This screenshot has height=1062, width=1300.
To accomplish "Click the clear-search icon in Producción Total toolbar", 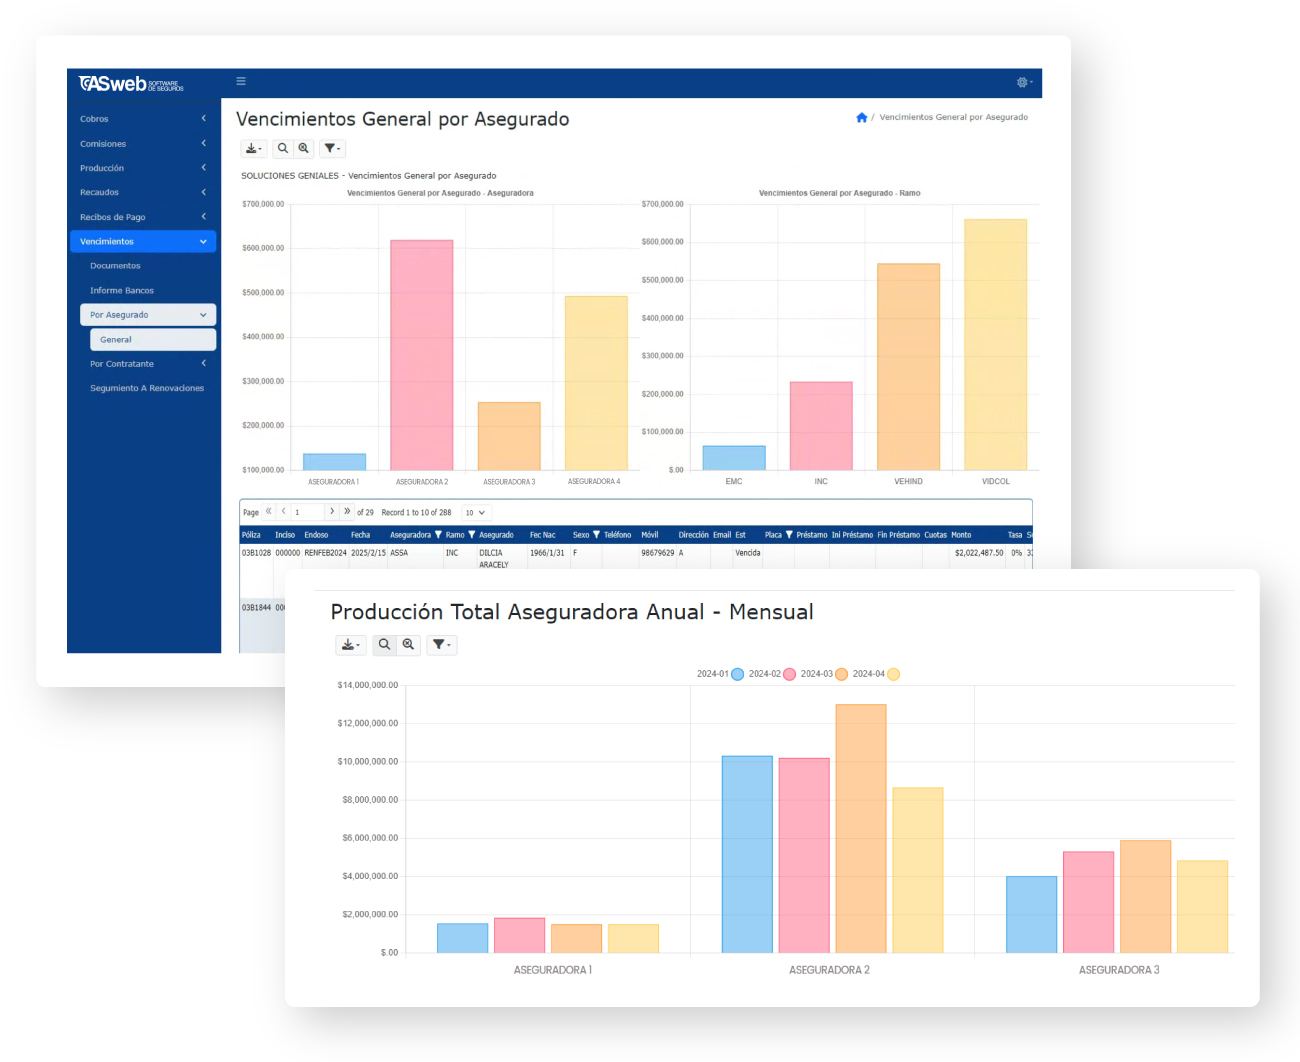I will click(x=408, y=645).
